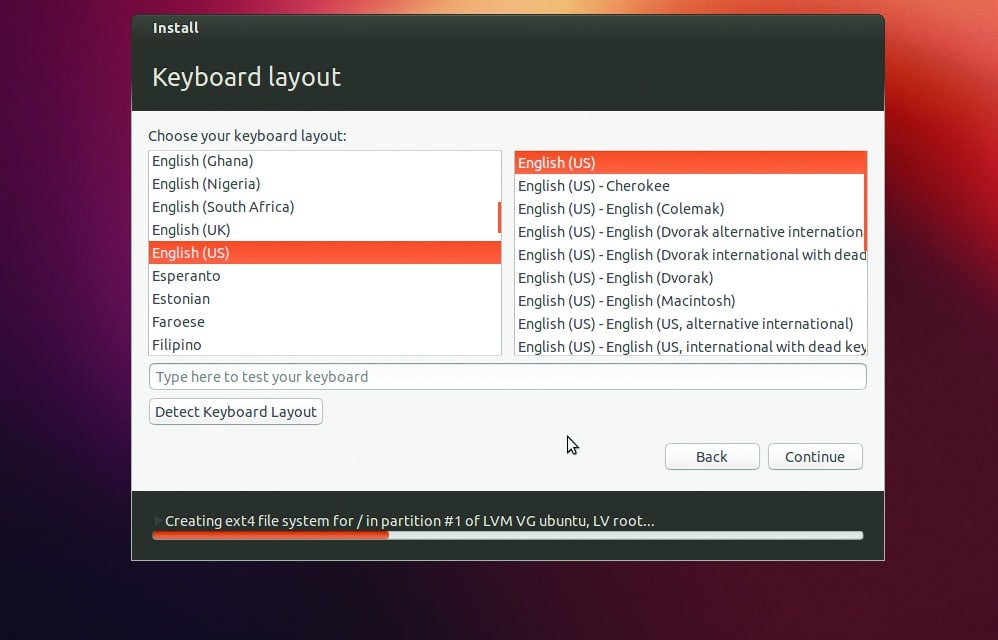The image size is (998, 640).
Task: Select English (US) - Cherokee variant
Action: (594, 186)
